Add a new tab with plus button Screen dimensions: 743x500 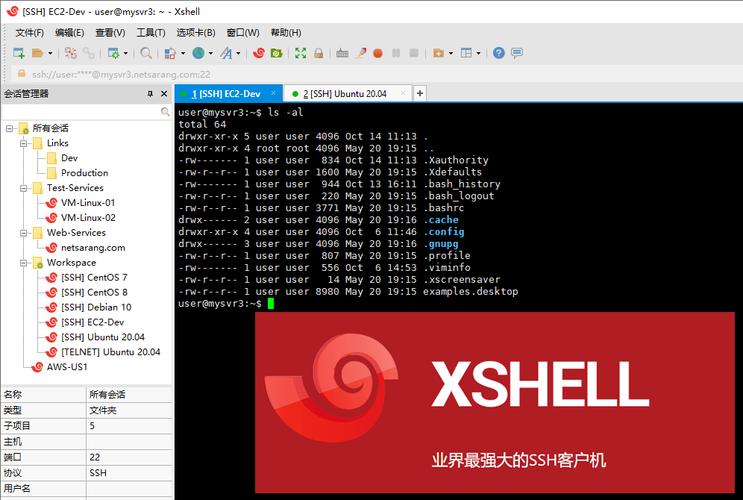(x=420, y=93)
